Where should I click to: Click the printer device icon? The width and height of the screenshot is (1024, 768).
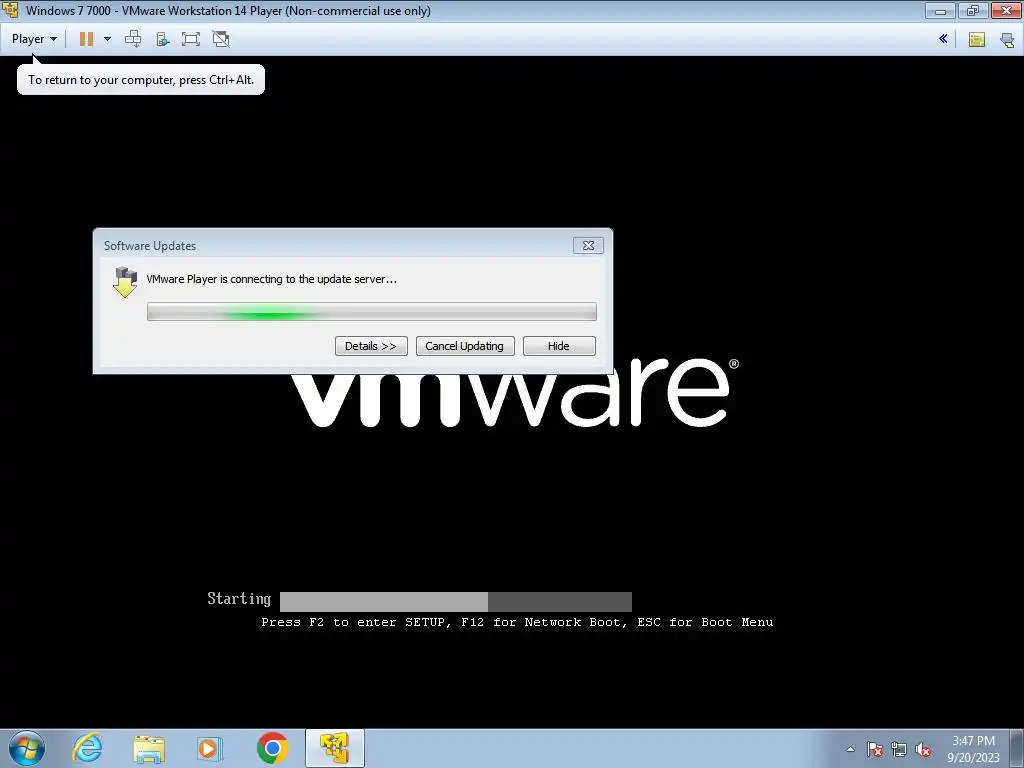[1008, 40]
